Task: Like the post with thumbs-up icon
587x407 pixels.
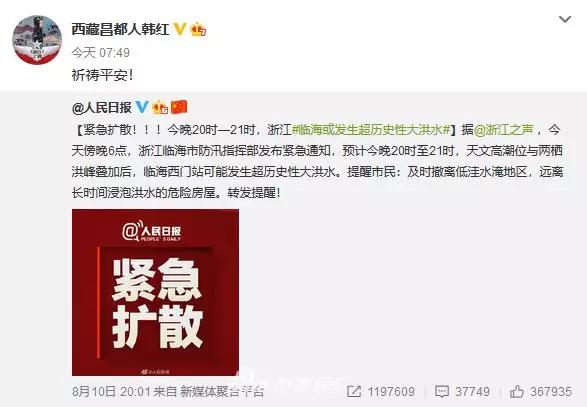Action: (x=517, y=392)
